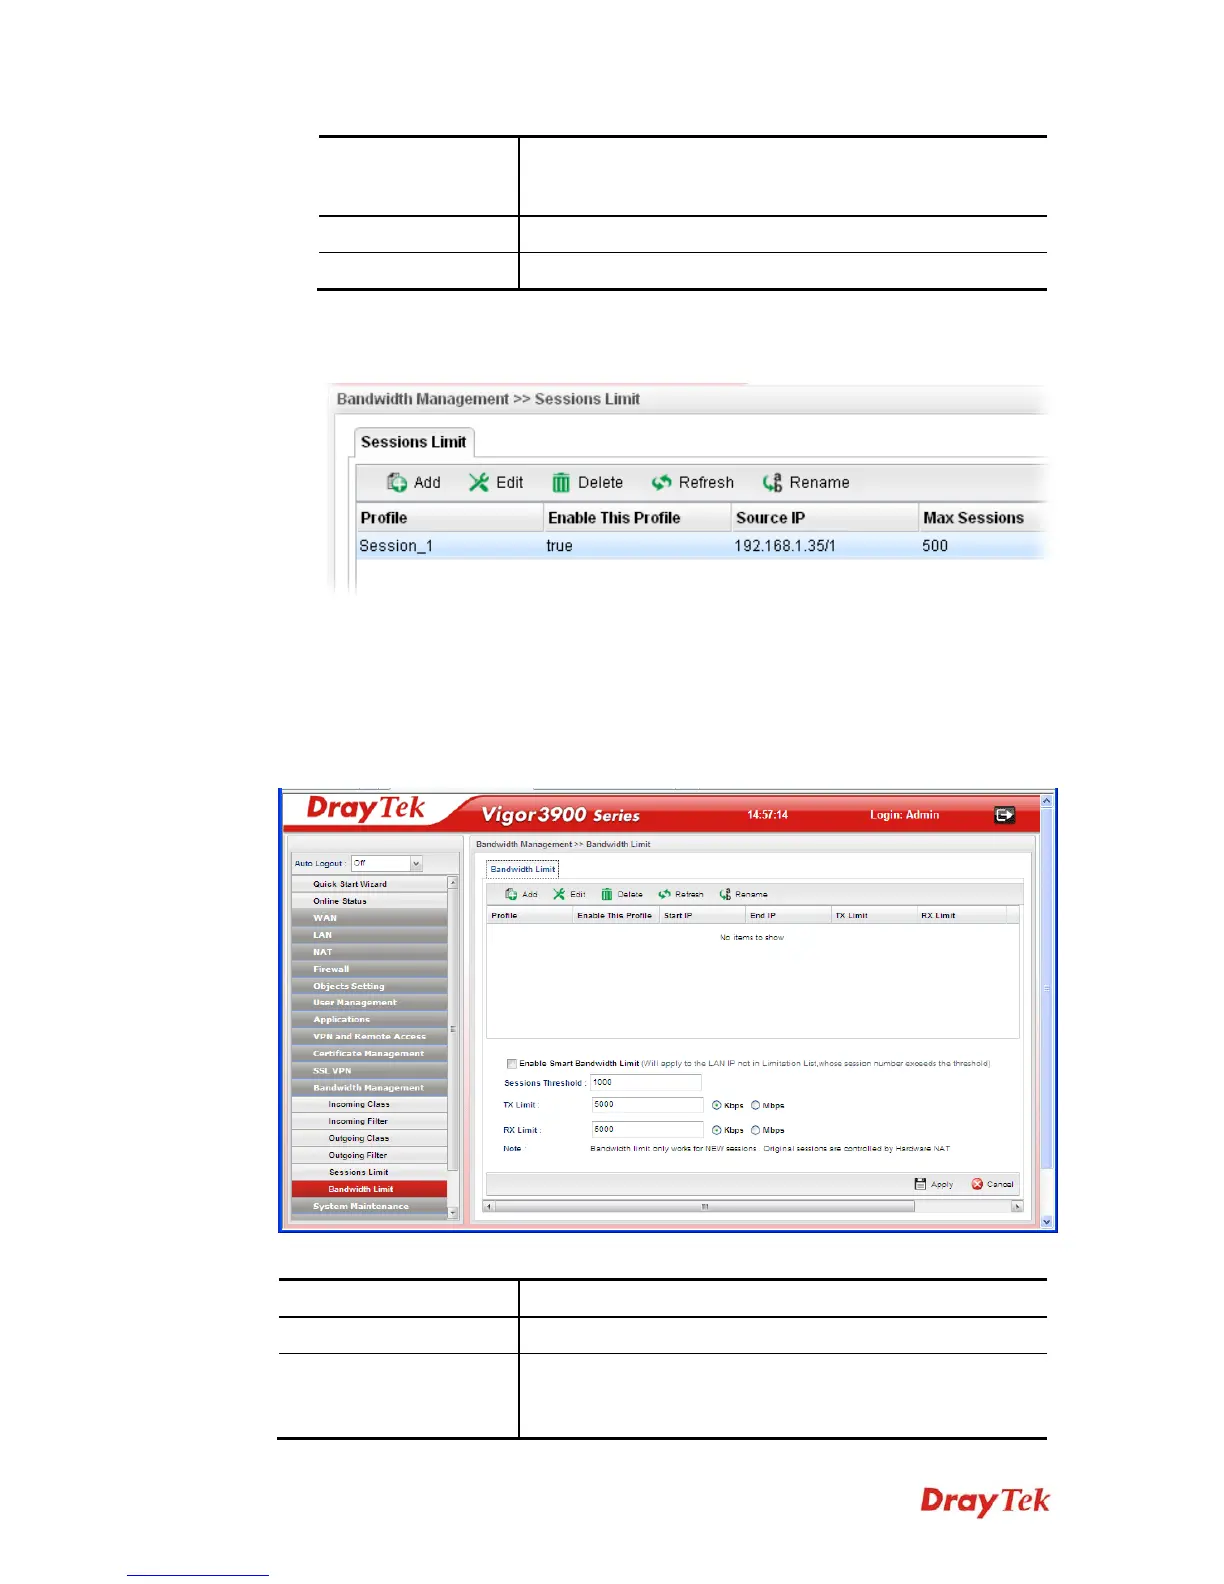Open Outgoing Class submenu item
This screenshot has height=1584, width=1224.
click(x=369, y=1138)
